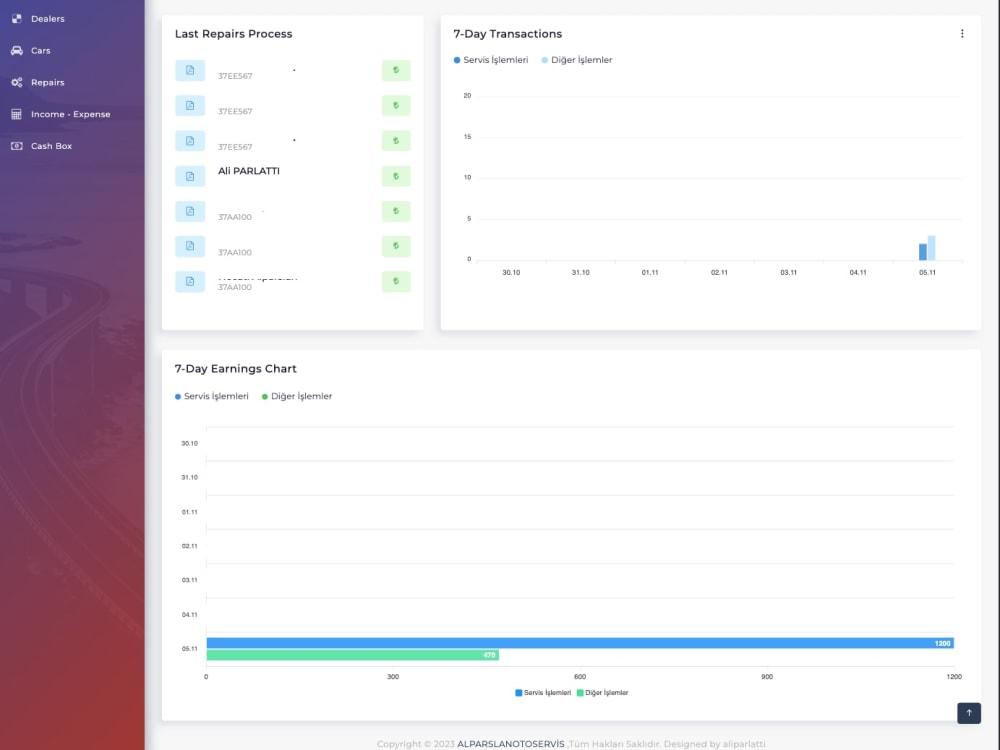The width and height of the screenshot is (1000, 750).
Task: Click the Cash Box money icon
Action: (17, 146)
